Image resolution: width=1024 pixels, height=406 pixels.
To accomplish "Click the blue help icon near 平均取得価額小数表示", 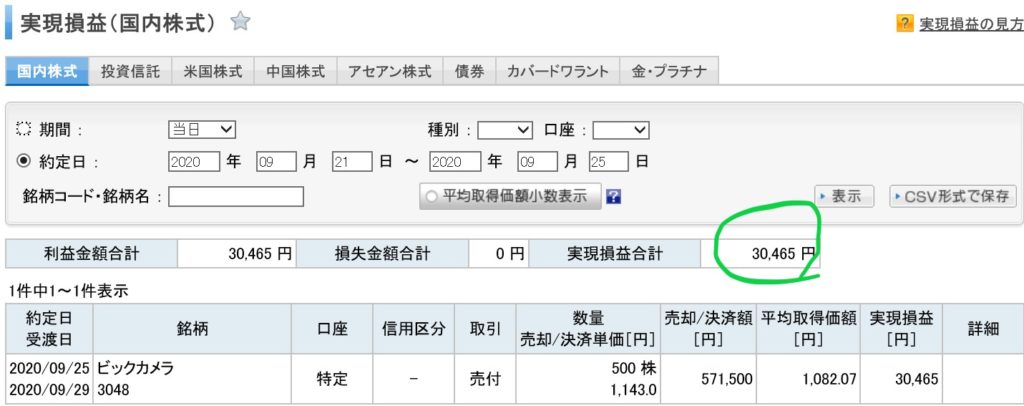I will pyautogui.click(x=614, y=196).
